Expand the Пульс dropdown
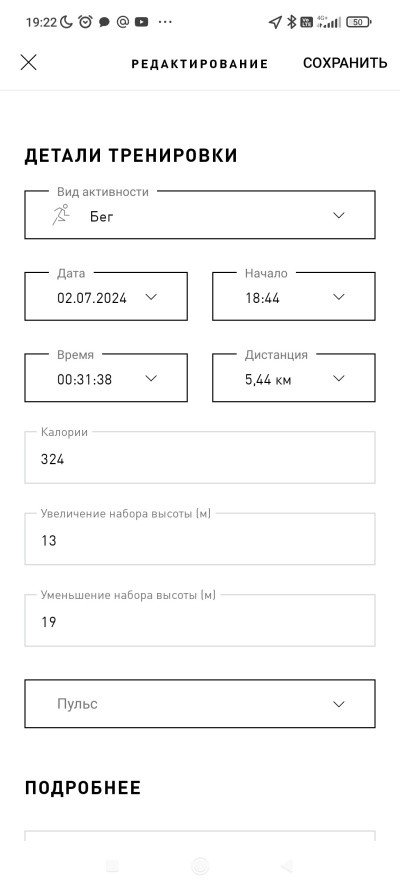 (199, 704)
